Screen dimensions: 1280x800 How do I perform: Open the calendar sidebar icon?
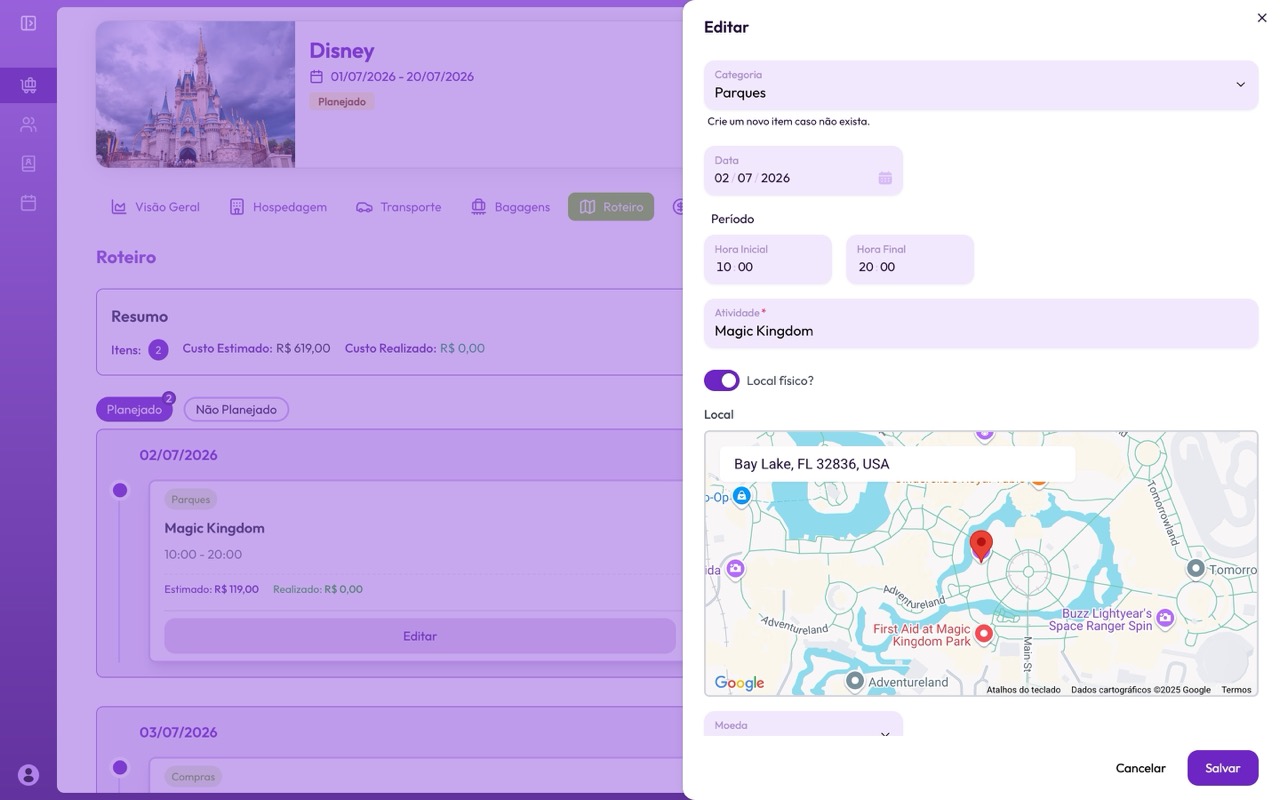point(28,203)
